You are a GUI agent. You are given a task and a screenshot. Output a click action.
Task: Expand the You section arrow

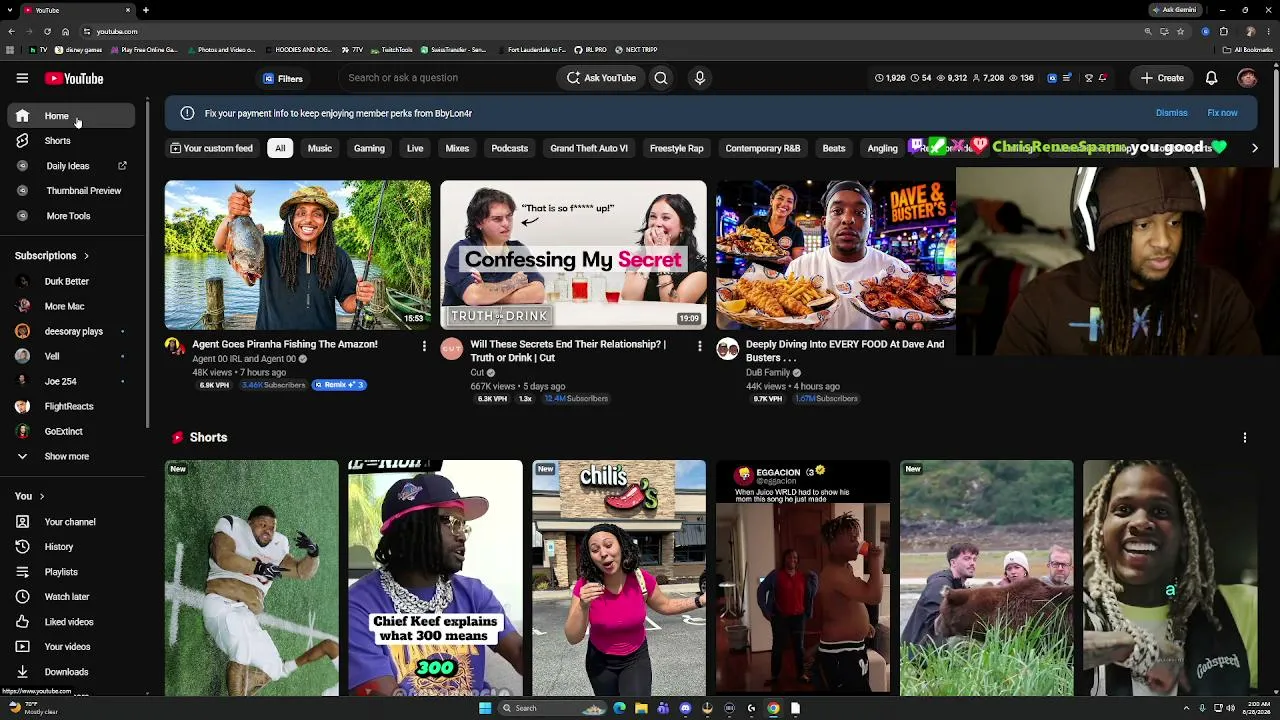[41, 496]
